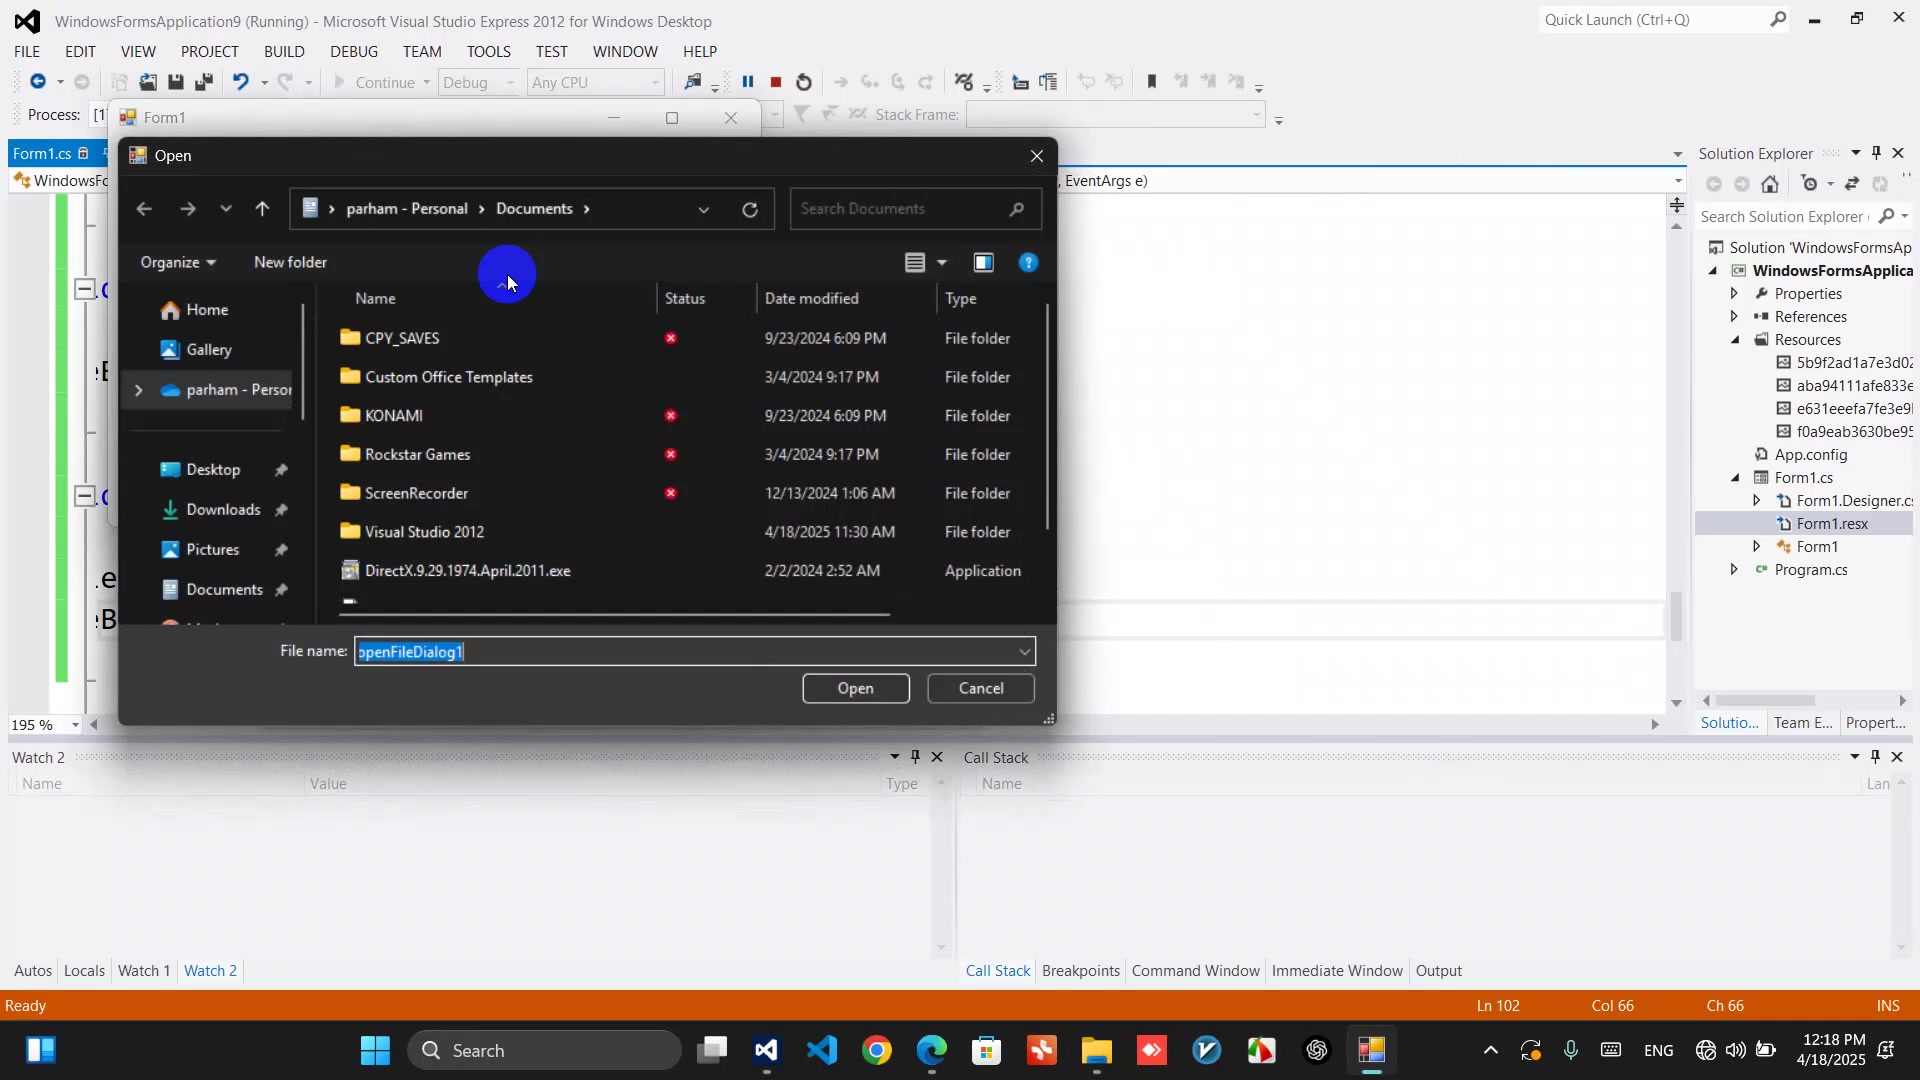The width and height of the screenshot is (1920, 1080).
Task: Click the Open dialog Help icon
Action: pyautogui.click(x=1028, y=262)
